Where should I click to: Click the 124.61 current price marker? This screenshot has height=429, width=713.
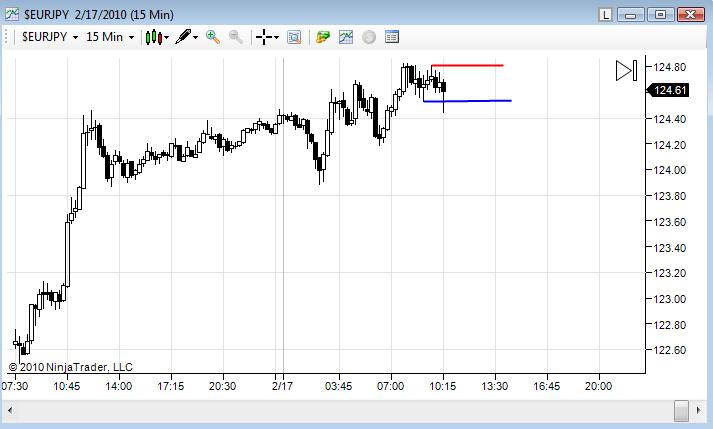(x=668, y=90)
